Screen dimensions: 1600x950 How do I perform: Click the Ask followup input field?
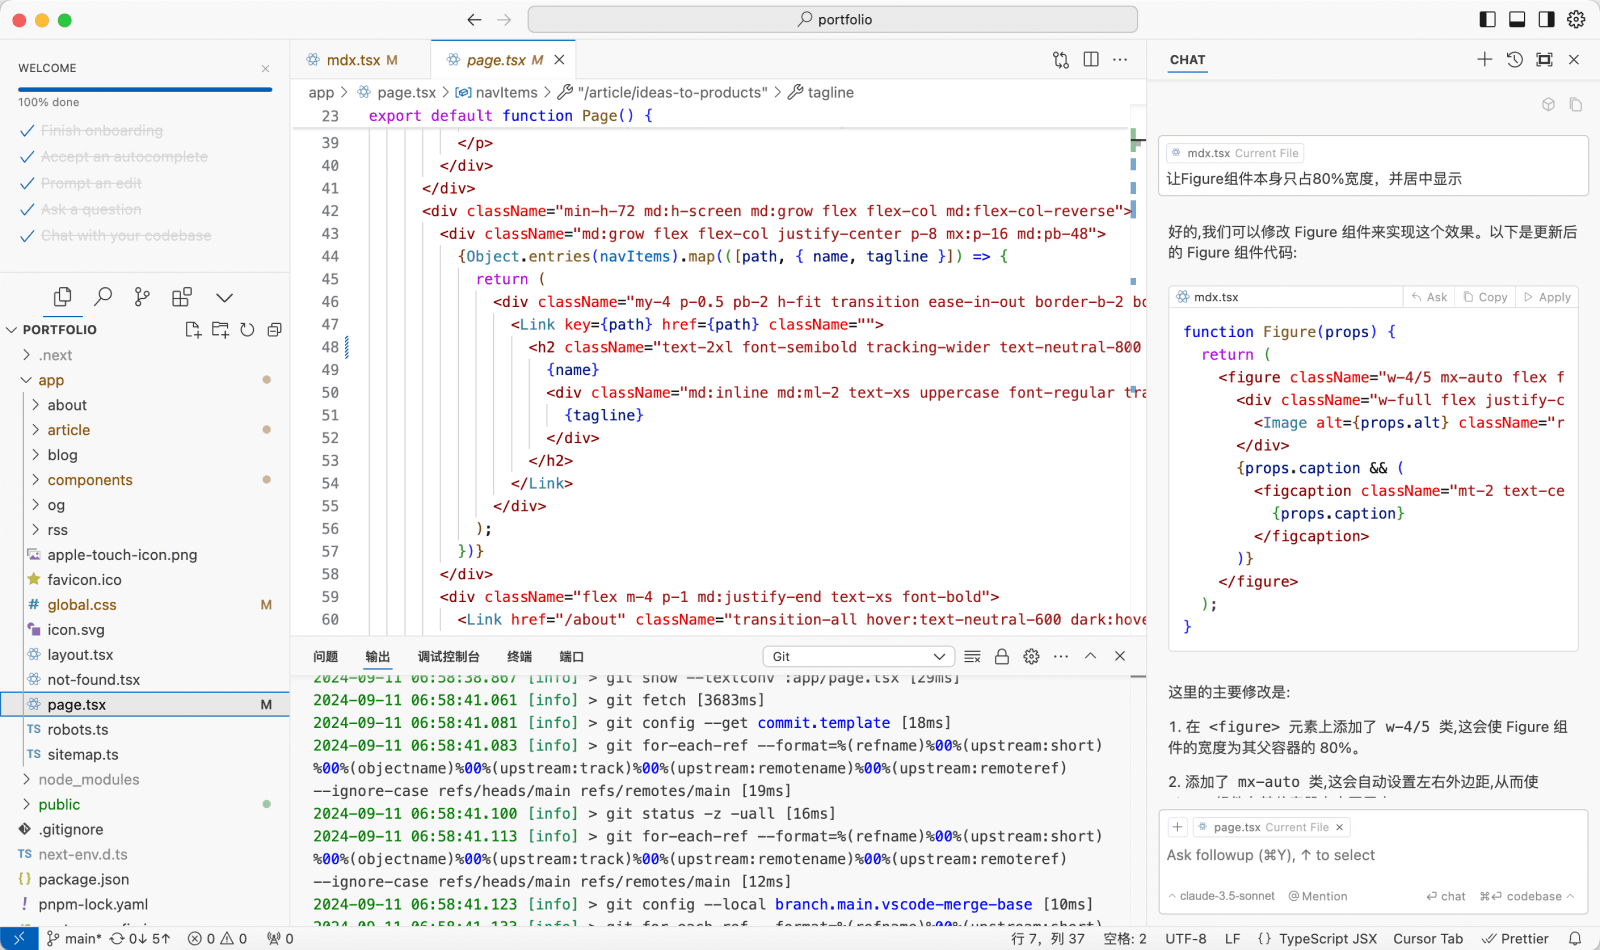pos(1373,855)
